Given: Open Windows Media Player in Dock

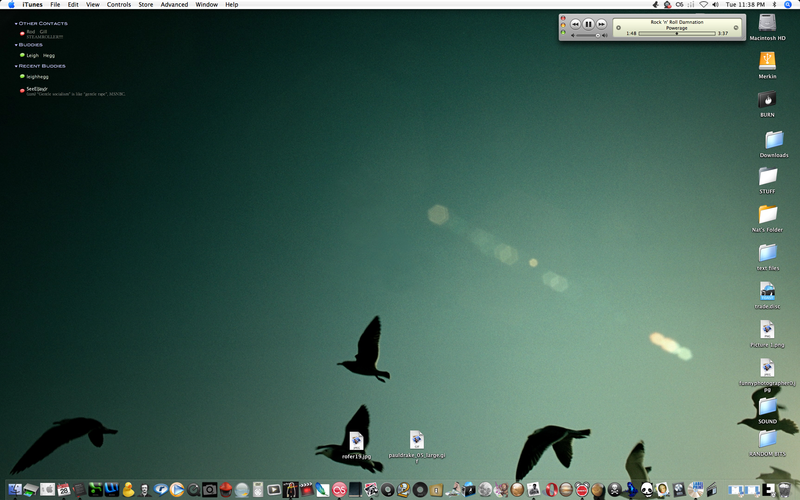Looking at the screenshot, I should pos(177,490).
